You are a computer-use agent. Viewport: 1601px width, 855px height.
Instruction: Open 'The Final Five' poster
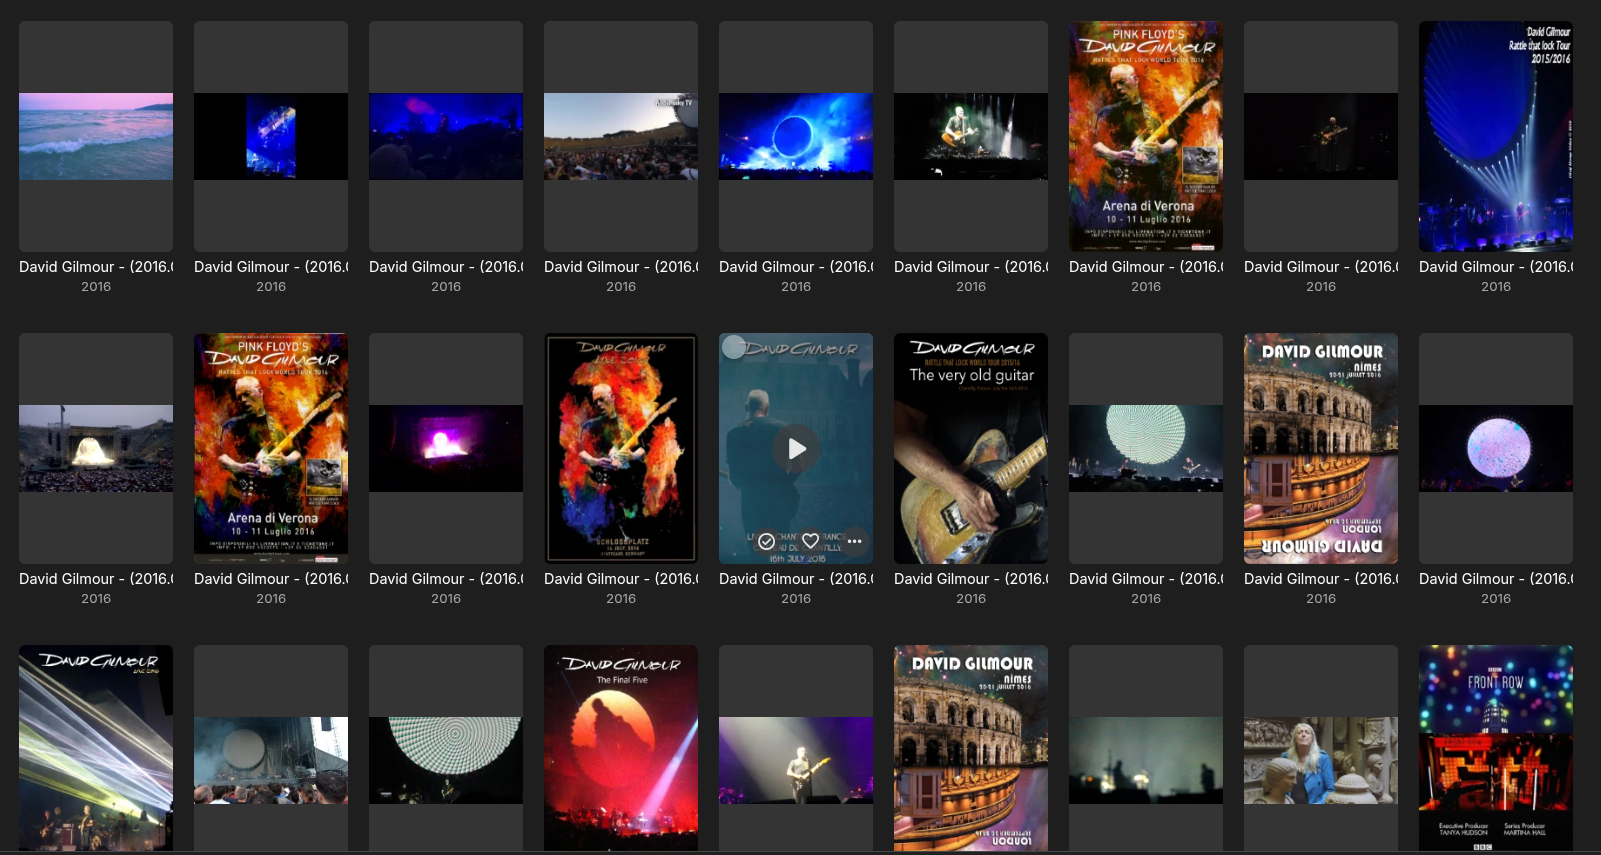(x=621, y=748)
